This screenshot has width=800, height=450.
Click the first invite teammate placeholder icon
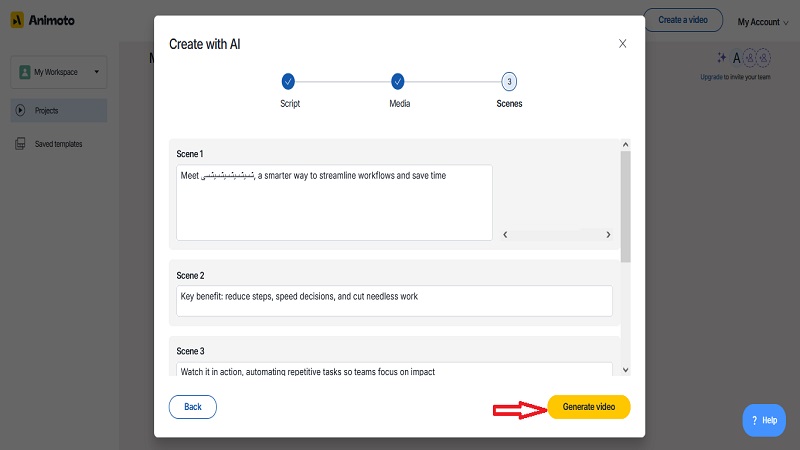click(750, 58)
